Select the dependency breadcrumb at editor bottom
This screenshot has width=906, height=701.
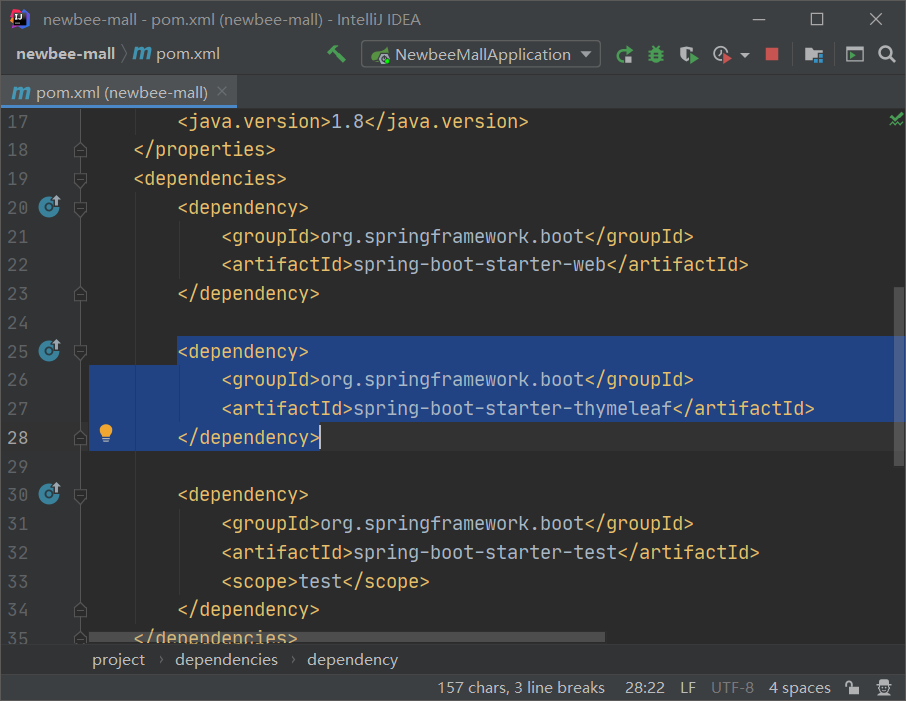(352, 659)
